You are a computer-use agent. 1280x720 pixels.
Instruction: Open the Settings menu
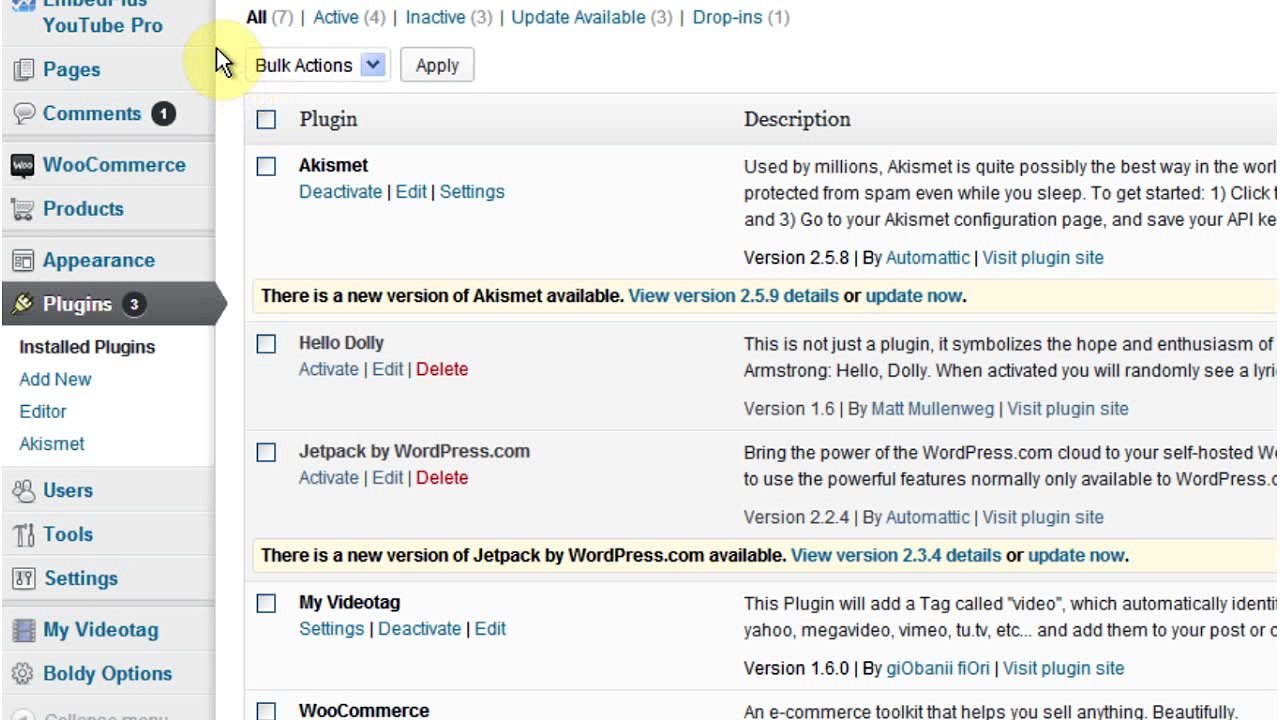80,579
